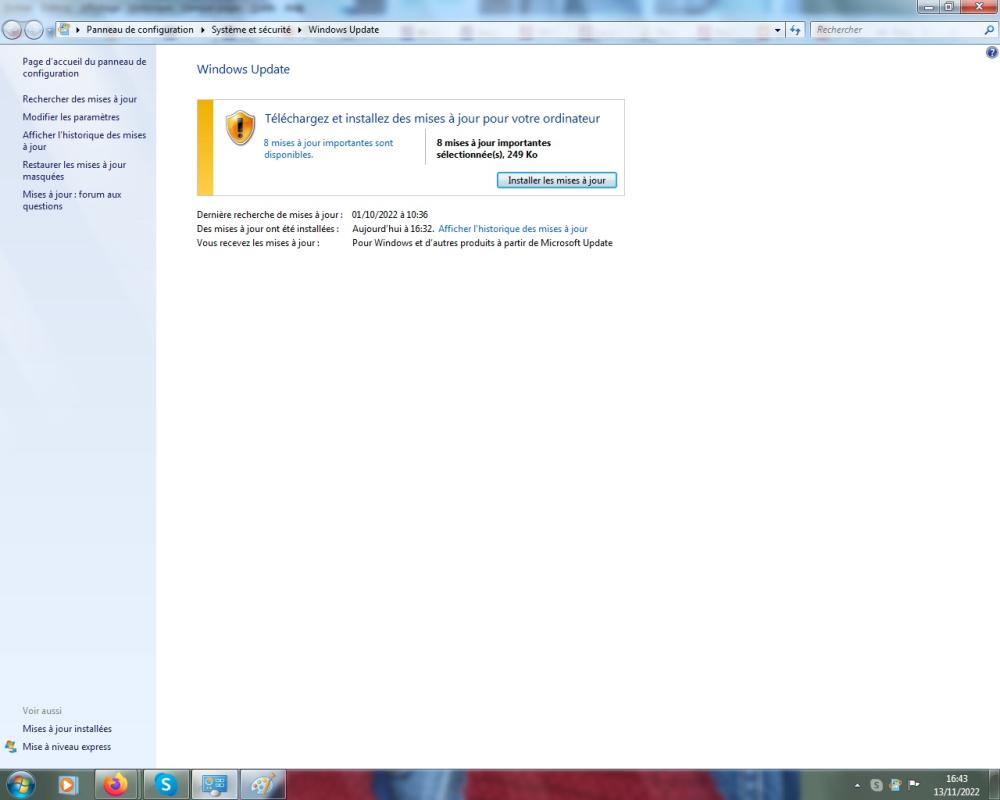Image resolution: width=1000 pixels, height=800 pixels.
Task: Click the Control Panel icon in address bar
Action: [64, 29]
